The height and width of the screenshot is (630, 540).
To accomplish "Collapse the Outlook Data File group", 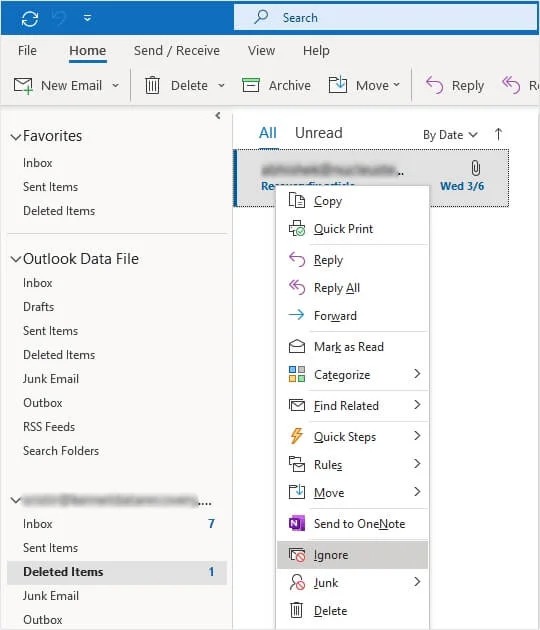I will [16, 260].
